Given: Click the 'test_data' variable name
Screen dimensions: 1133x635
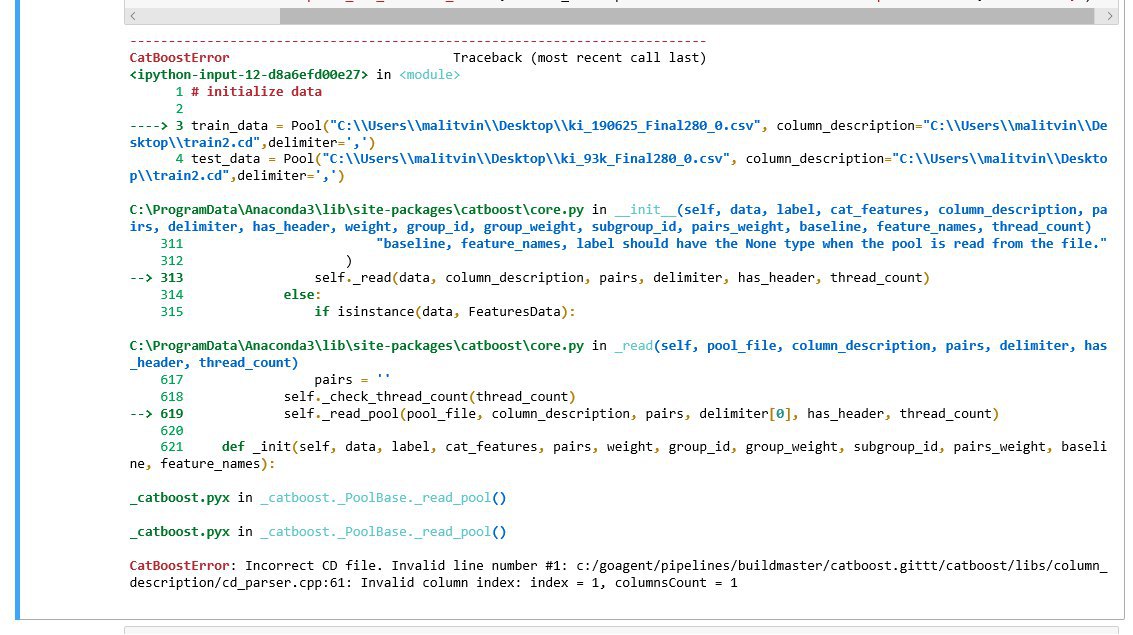Looking at the screenshot, I should pyautogui.click(x=225, y=159).
